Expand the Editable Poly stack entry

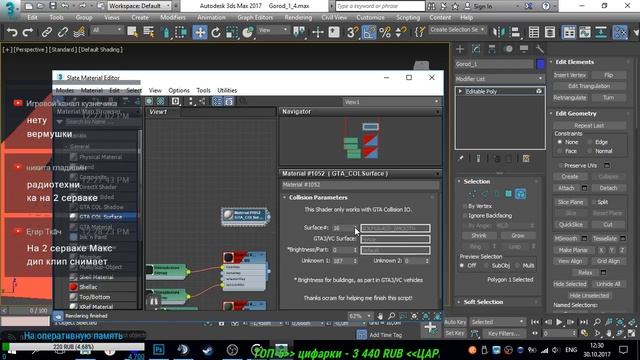click(x=460, y=91)
